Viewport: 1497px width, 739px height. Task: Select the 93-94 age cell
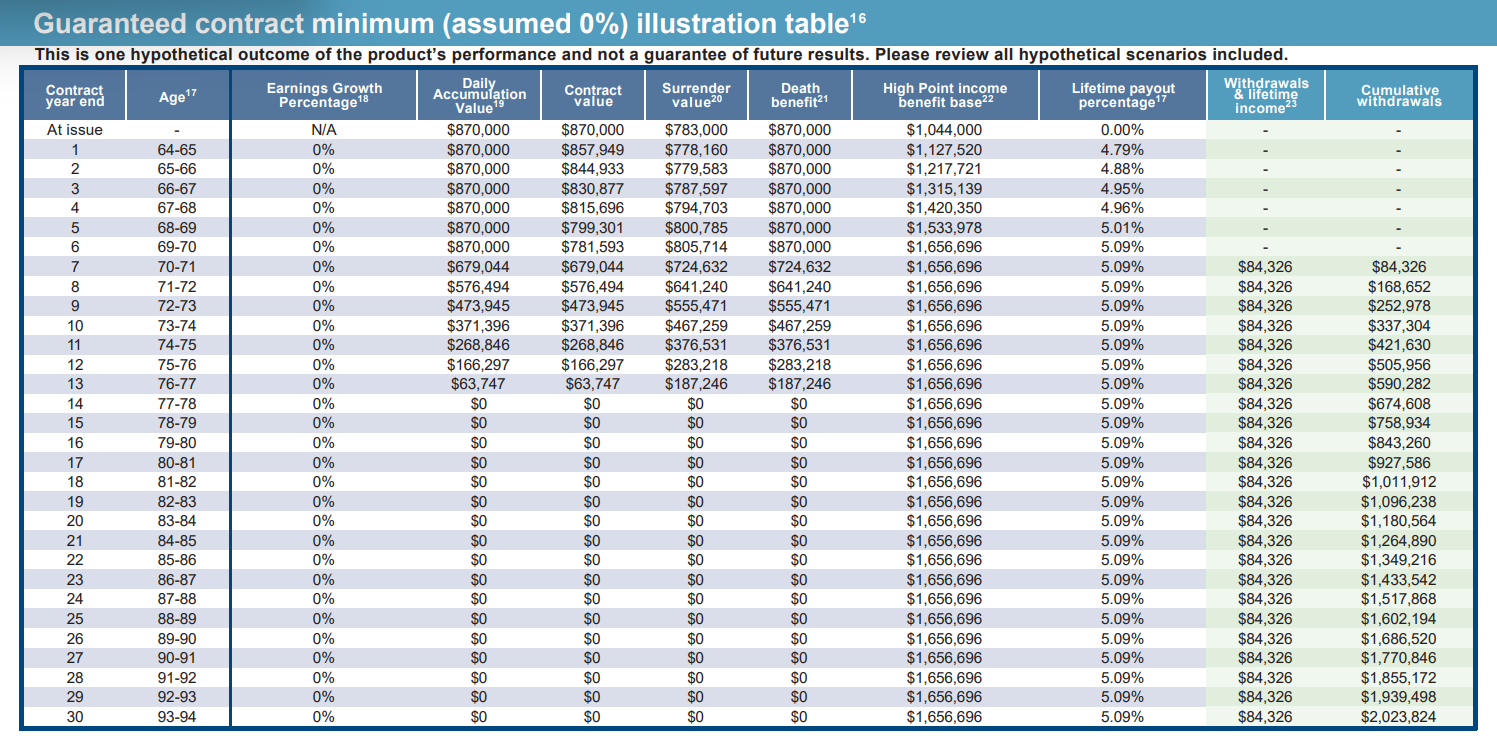177,717
